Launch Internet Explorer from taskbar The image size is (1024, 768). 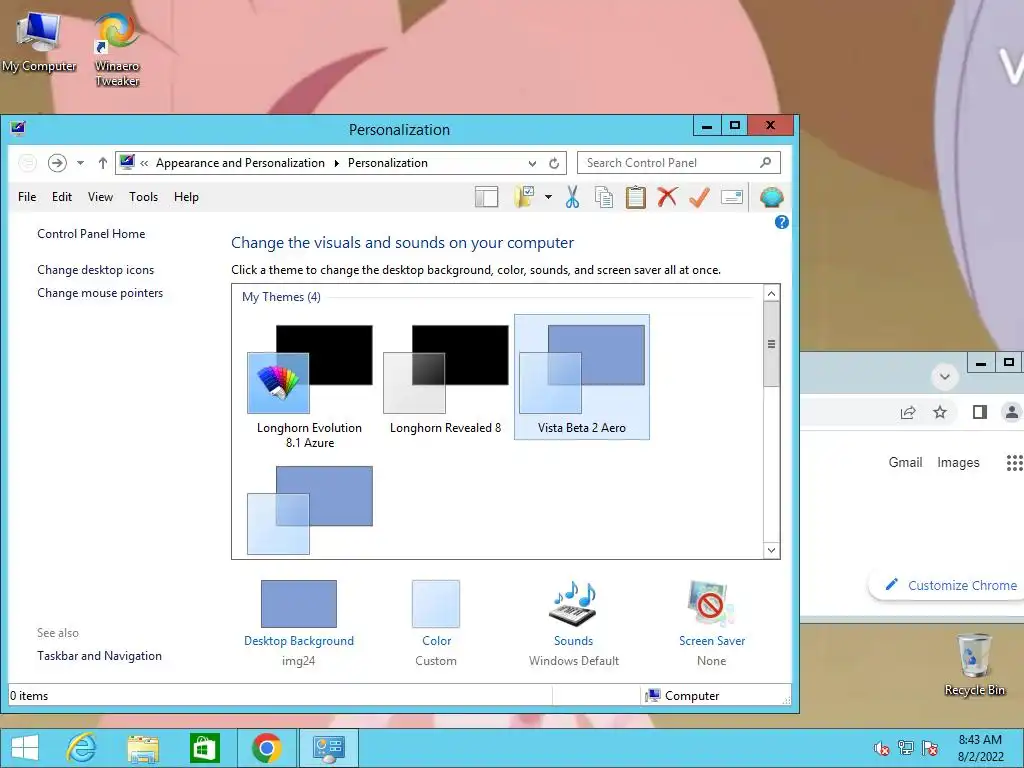pyautogui.click(x=82, y=748)
